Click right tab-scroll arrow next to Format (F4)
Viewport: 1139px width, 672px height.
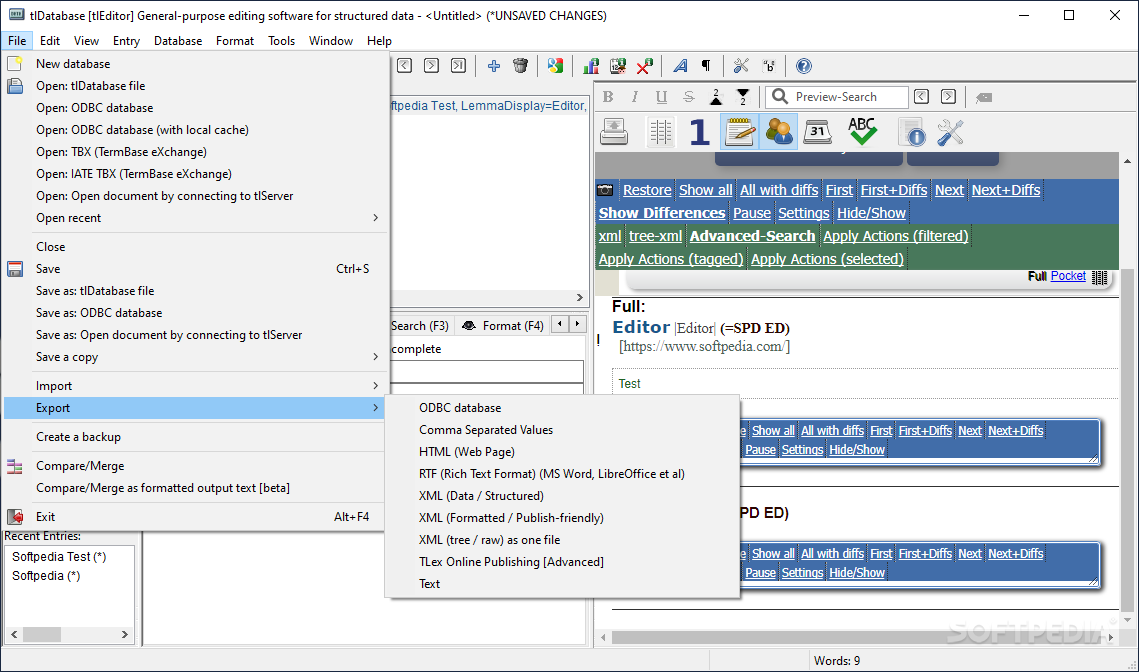[x=577, y=324]
